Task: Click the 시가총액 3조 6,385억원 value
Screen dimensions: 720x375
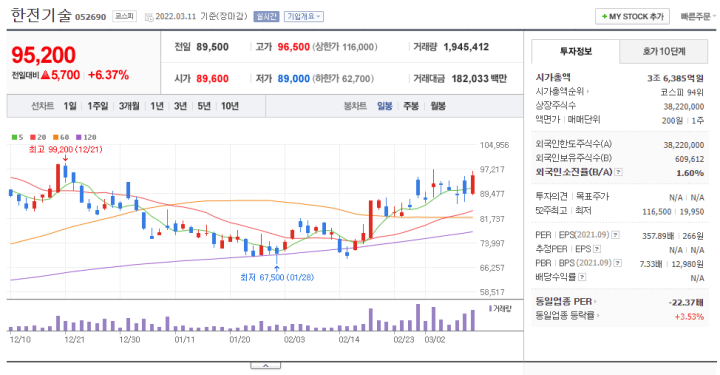Action: click(675, 78)
